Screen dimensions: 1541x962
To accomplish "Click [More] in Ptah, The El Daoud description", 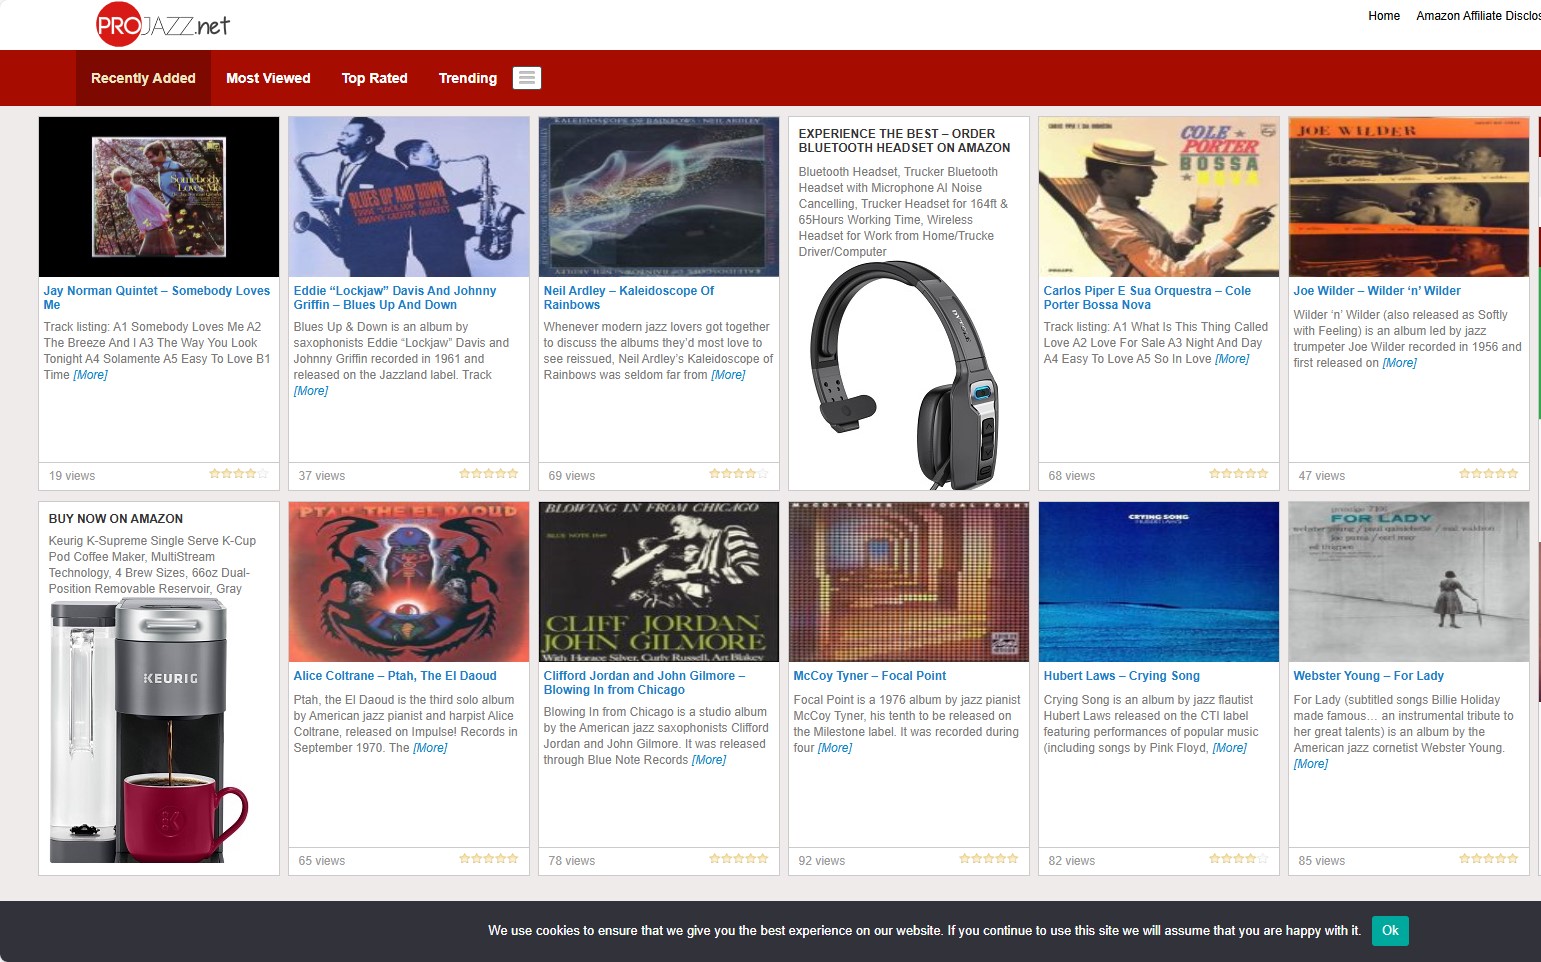I will (430, 748).
